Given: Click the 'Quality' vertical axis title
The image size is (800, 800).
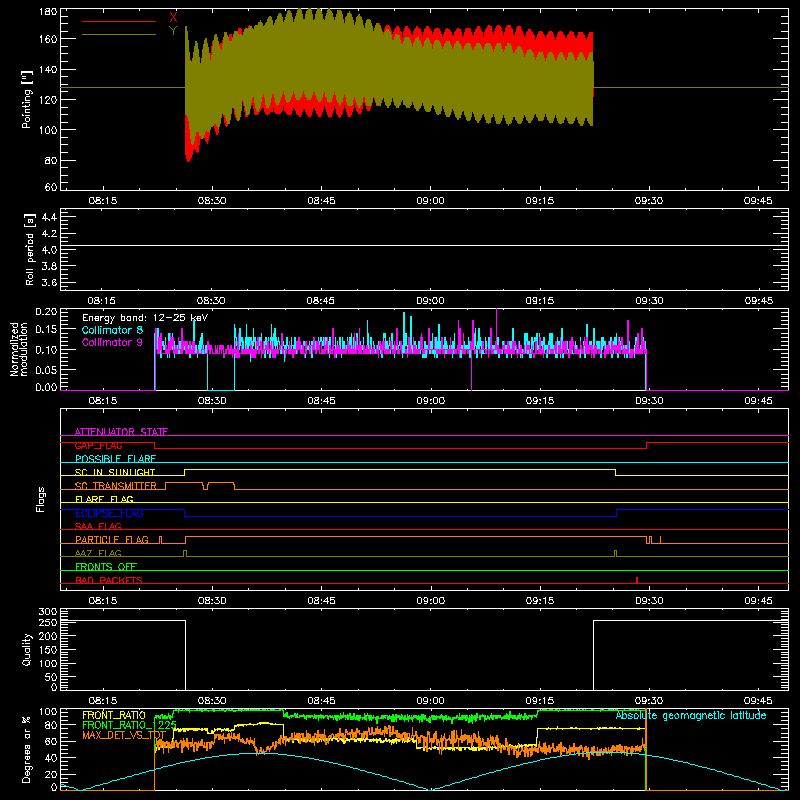Looking at the screenshot, I should pos(27,649).
